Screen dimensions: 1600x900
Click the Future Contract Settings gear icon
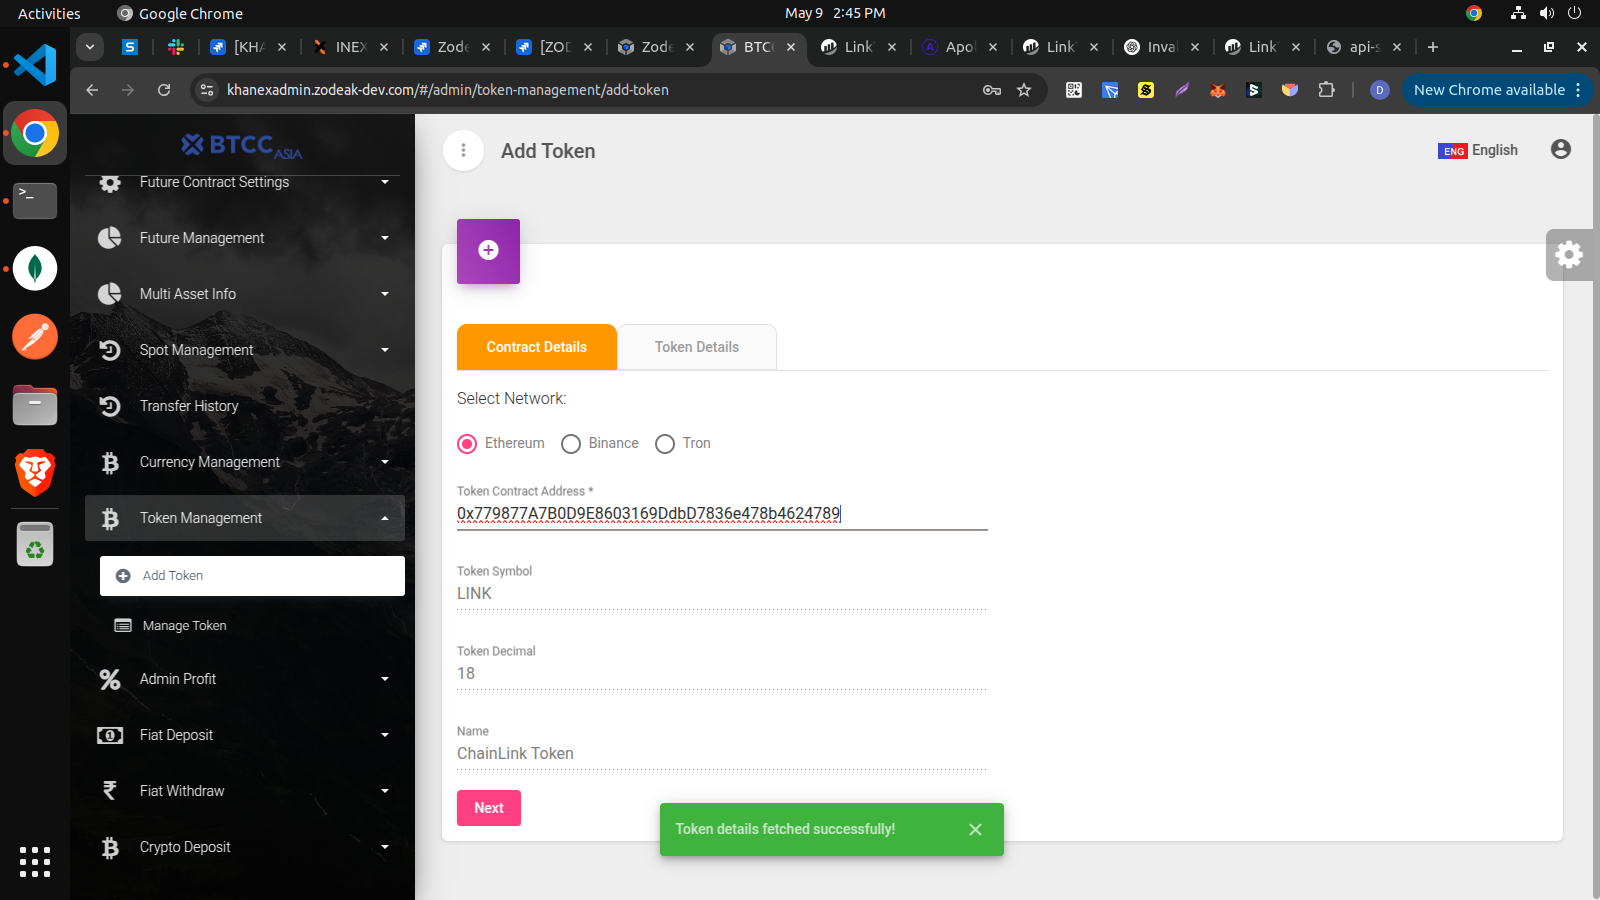coord(110,183)
